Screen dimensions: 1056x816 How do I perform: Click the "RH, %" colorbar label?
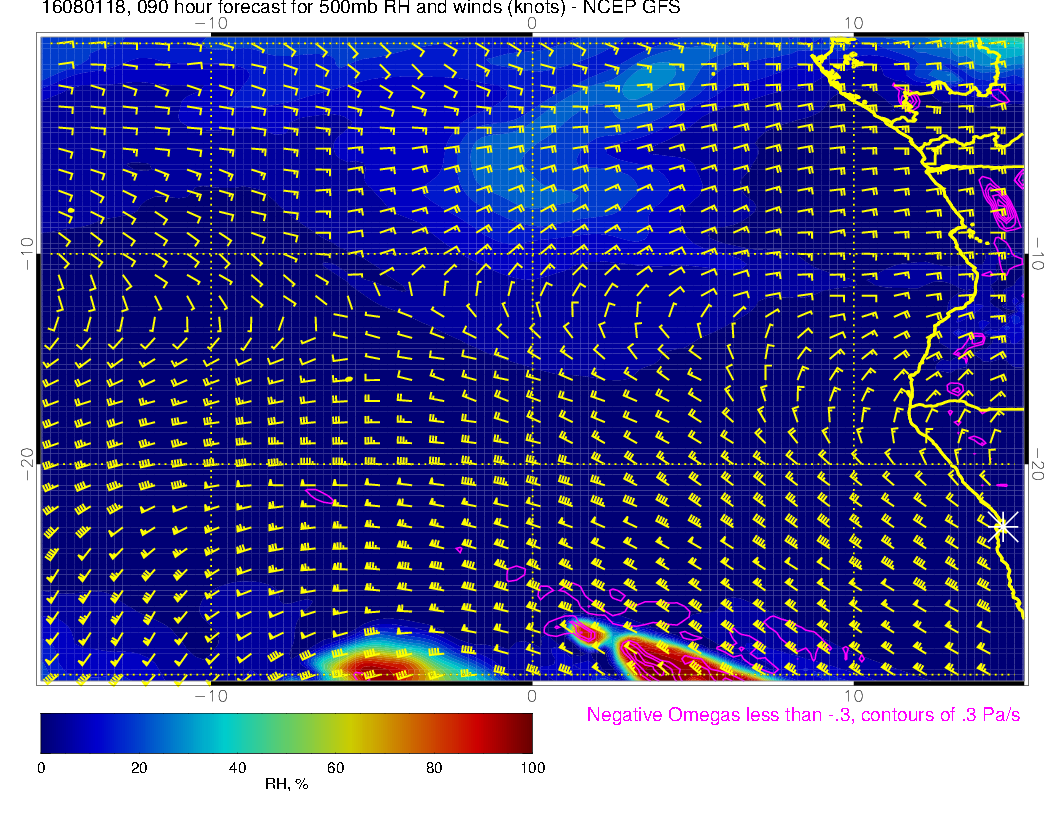[286, 785]
